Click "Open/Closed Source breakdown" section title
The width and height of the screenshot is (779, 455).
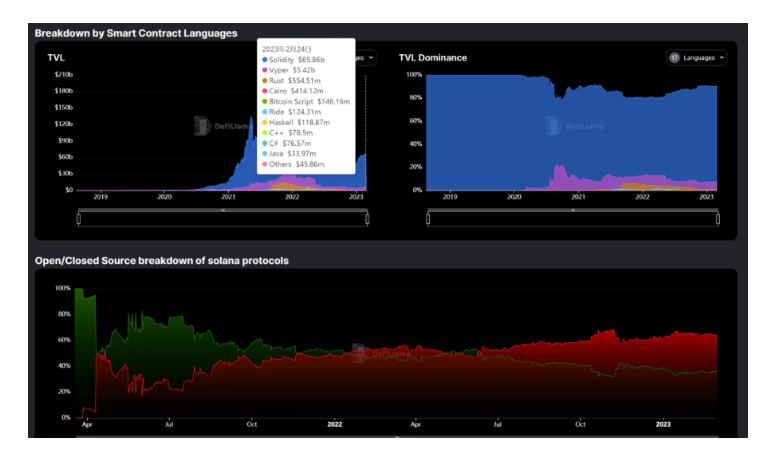[x=162, y=260]
